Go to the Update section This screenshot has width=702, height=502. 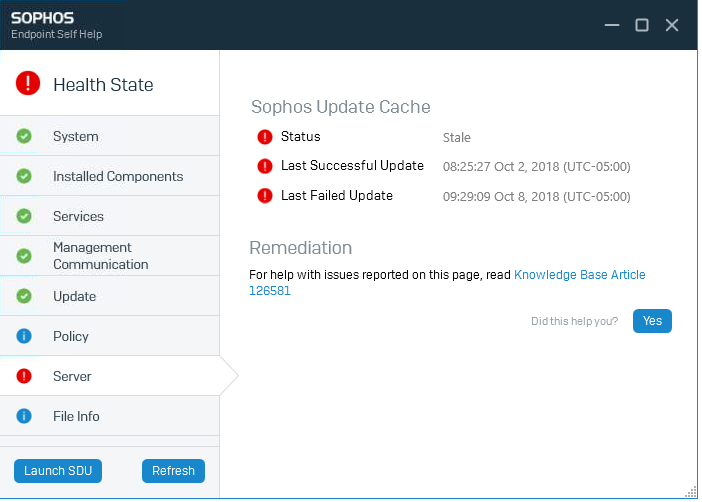(x=110, y=296)
